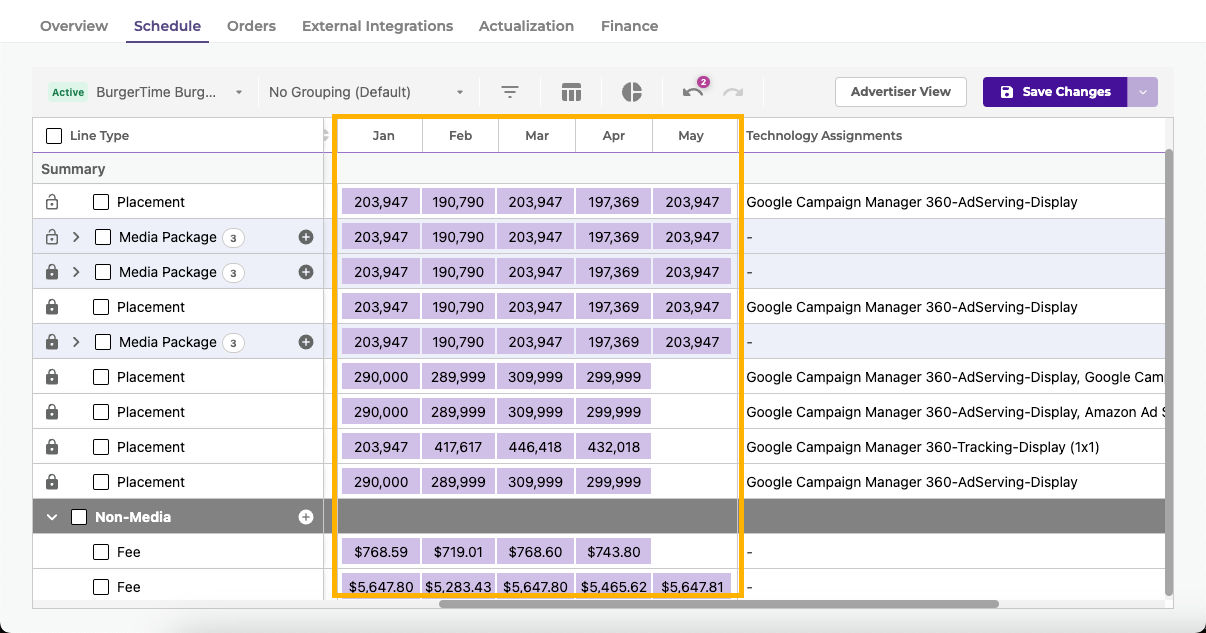
Task: Click the greyed-out redo arrow
Action: (733, 92)
